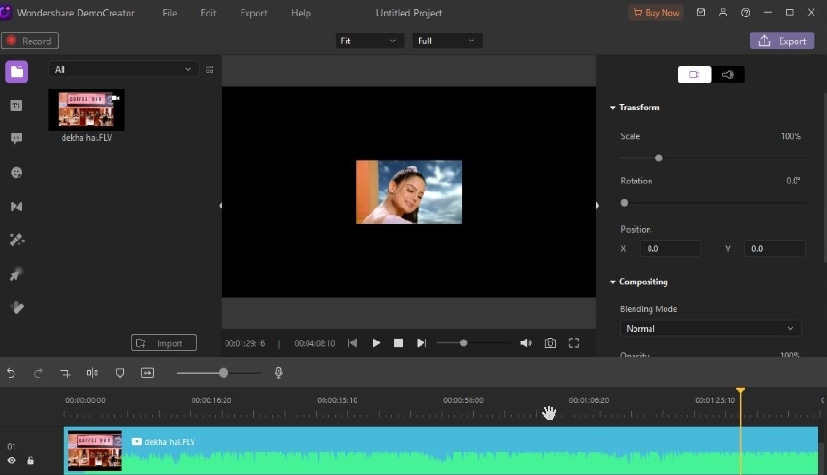Screen dimensions: 827x475
Task: Adjust the Scale slider handle
Action: [658, 158]
